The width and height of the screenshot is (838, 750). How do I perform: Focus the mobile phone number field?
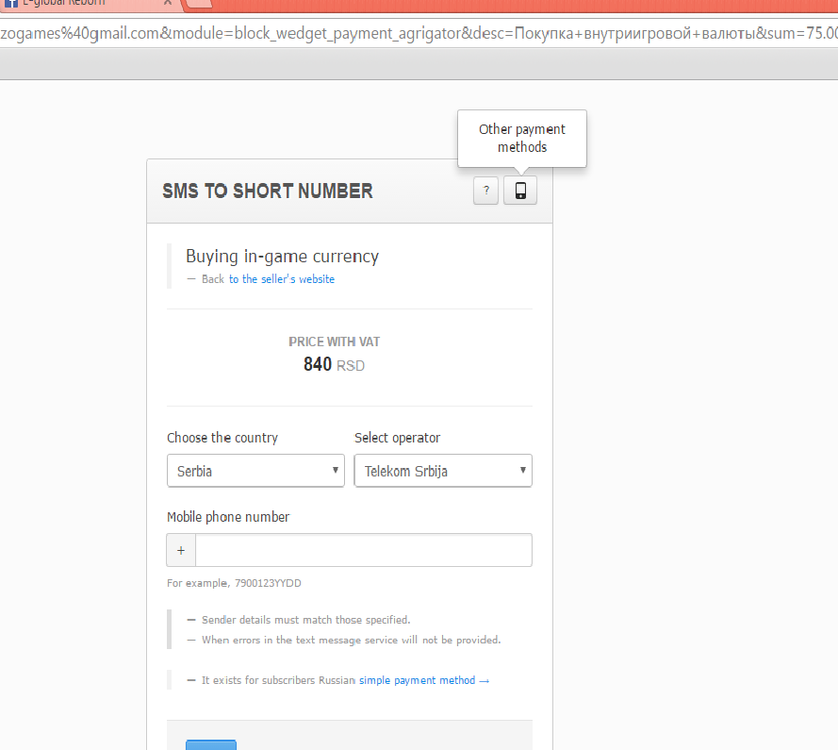point(363,550)
